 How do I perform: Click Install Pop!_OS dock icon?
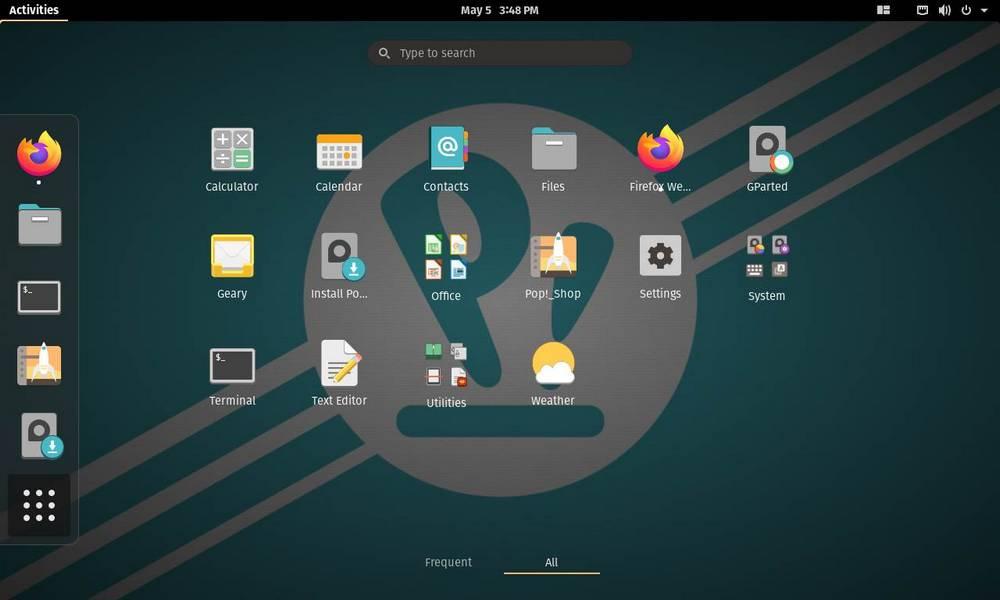point(41,436)
